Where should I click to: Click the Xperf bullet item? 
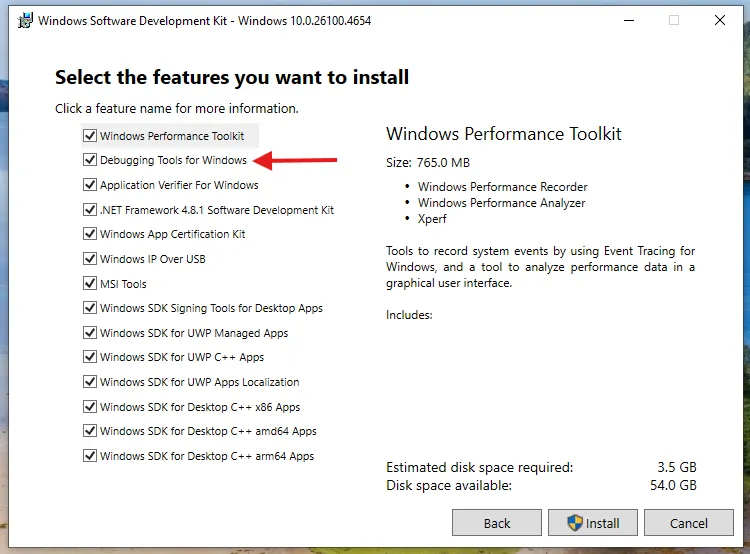coord(432,219)
